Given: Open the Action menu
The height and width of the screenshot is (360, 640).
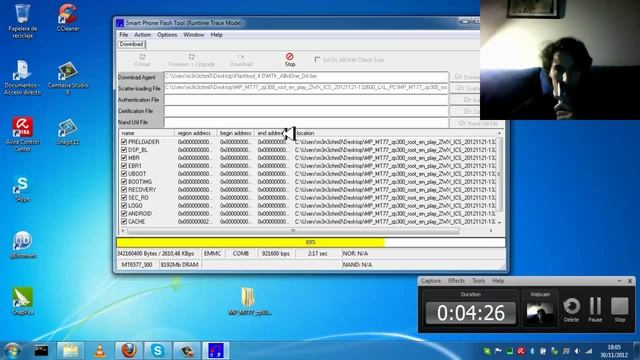Looking at the screenshot, I should tap(142, 35).
